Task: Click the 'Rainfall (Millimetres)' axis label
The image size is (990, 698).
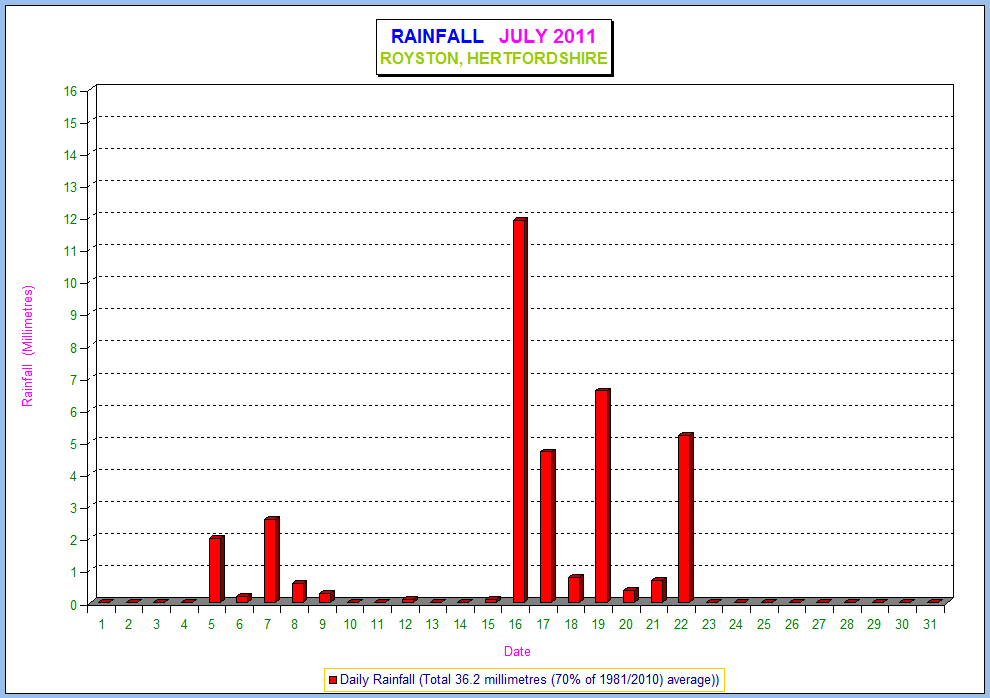Action: tap(27, 346)
